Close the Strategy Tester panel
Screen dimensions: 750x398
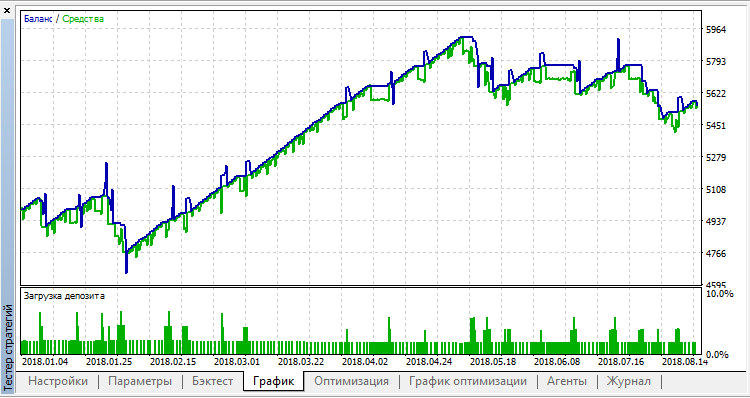7,10
